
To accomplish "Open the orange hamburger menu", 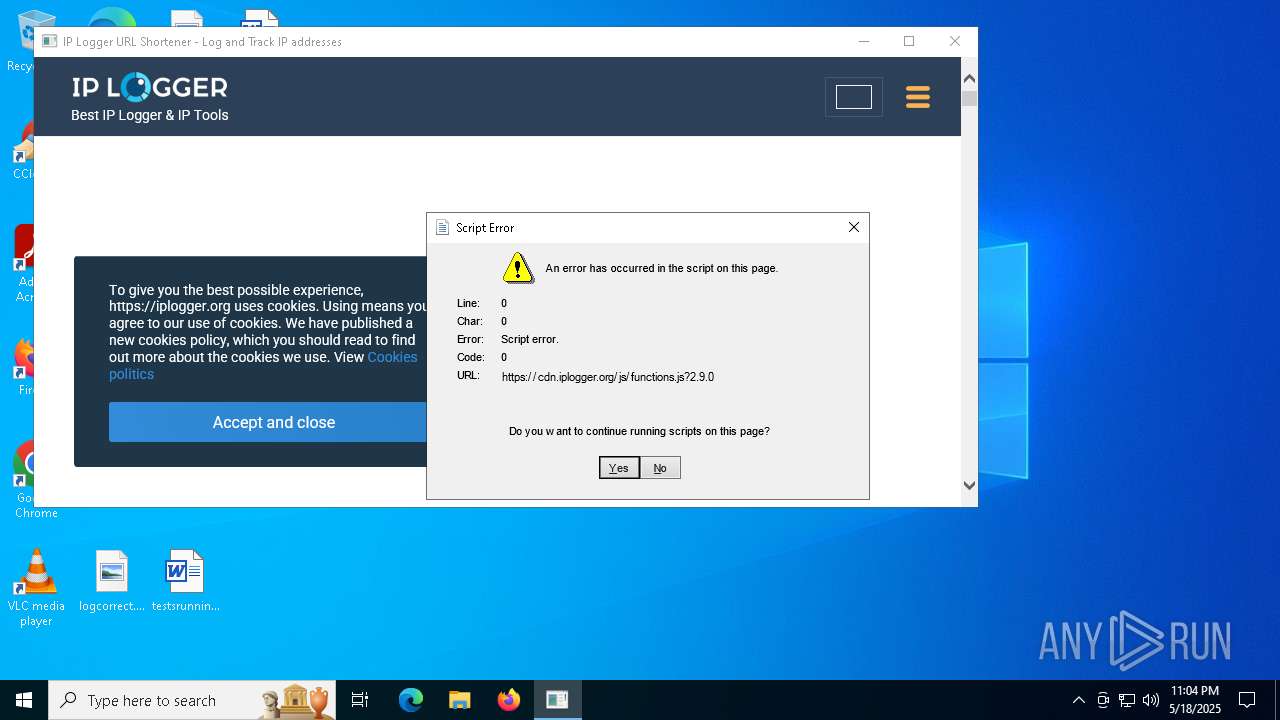I will 918,97.
